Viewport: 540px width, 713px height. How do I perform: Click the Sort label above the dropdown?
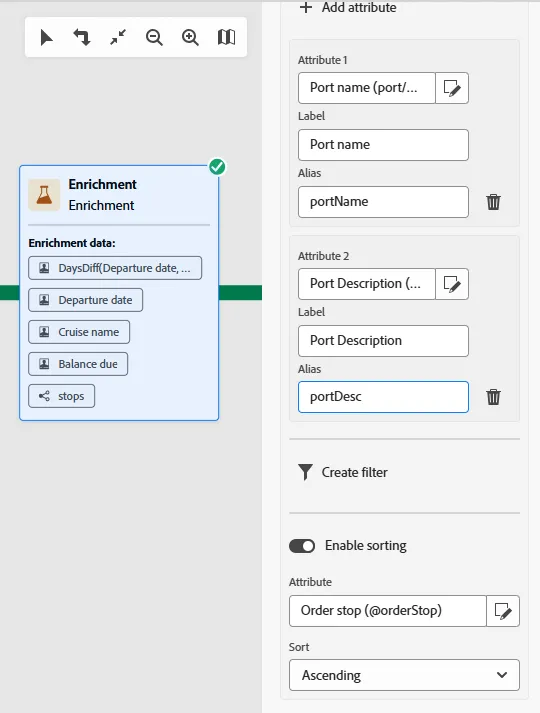coord(299,647)
